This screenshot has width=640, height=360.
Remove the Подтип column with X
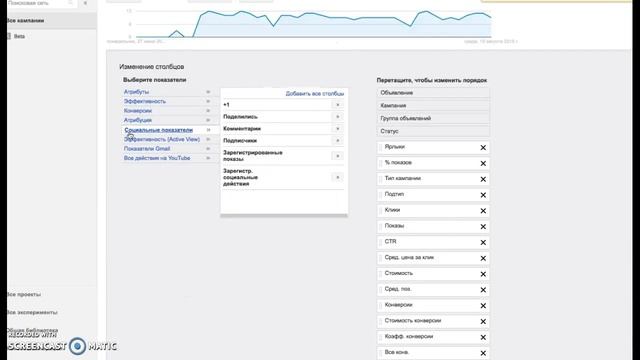click(x=483, y=195)
